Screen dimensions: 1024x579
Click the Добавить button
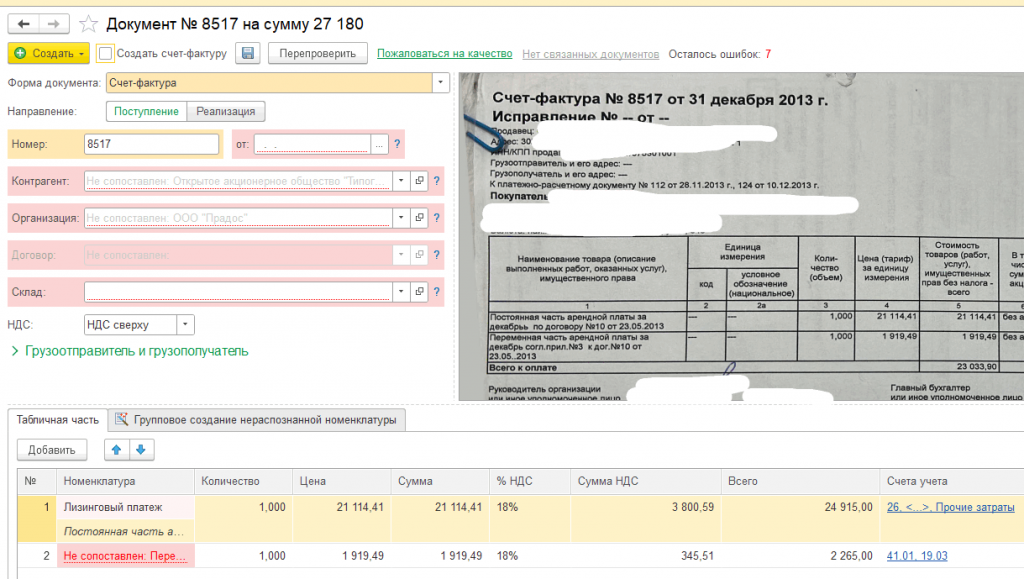click(52, 450)
